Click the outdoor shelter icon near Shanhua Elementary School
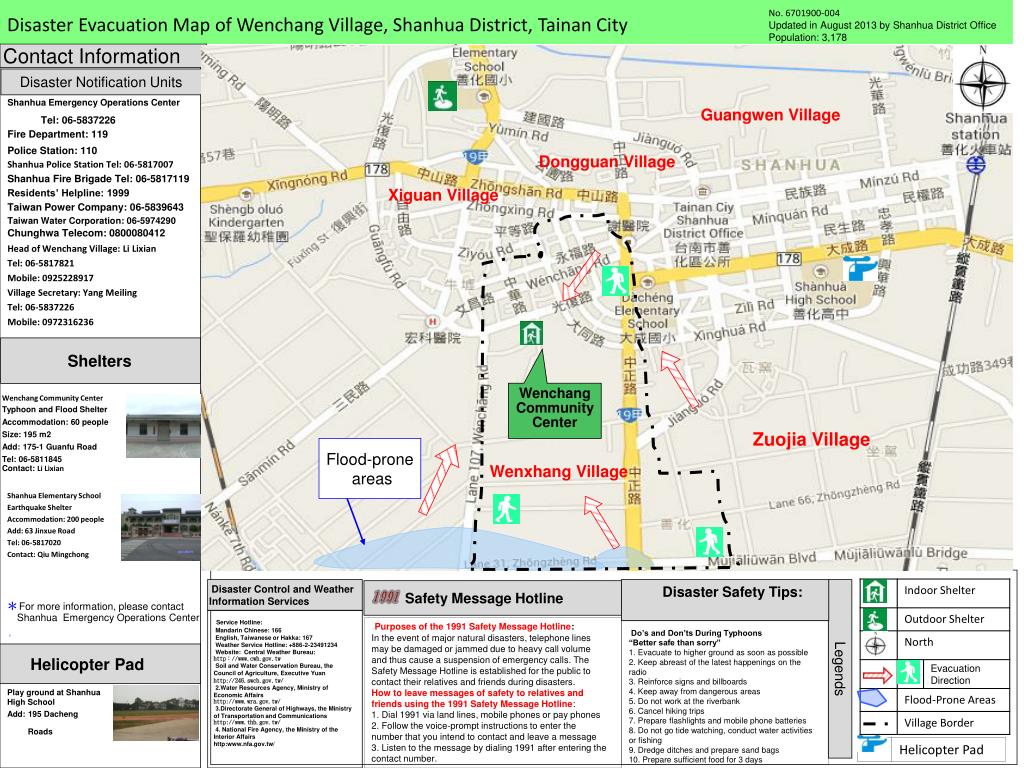Screen dimensions: 1024x768 coord(442,96)
